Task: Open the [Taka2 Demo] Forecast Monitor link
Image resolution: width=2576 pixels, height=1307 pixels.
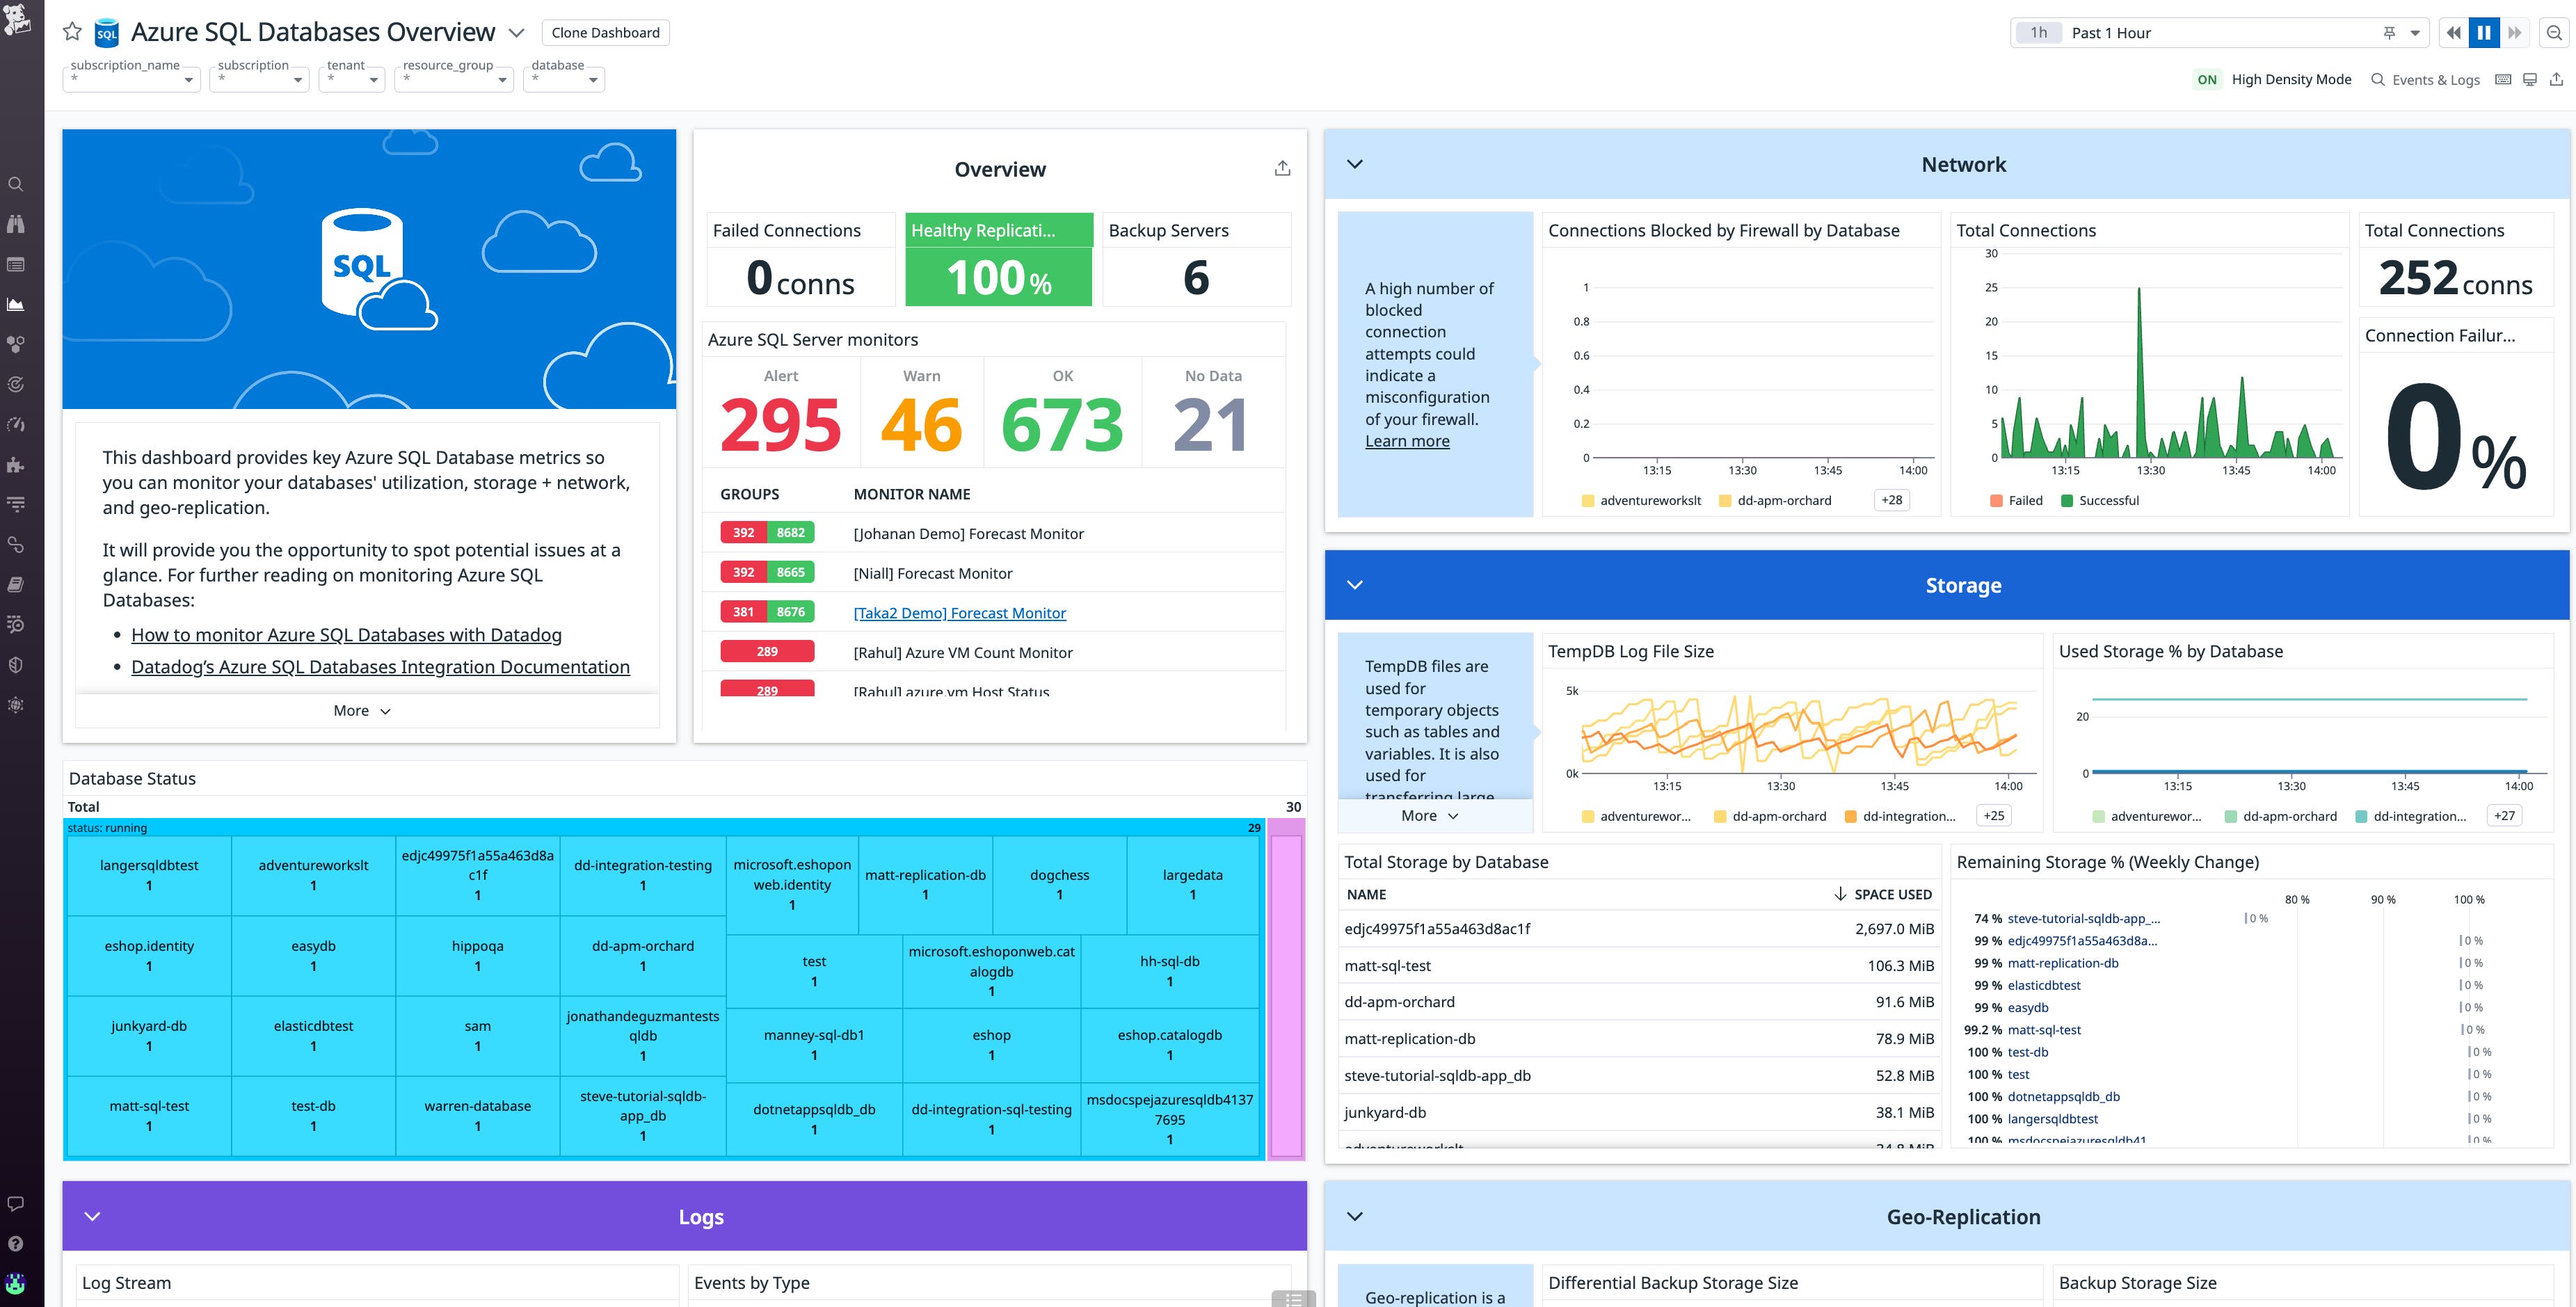Action: [959, 612]
